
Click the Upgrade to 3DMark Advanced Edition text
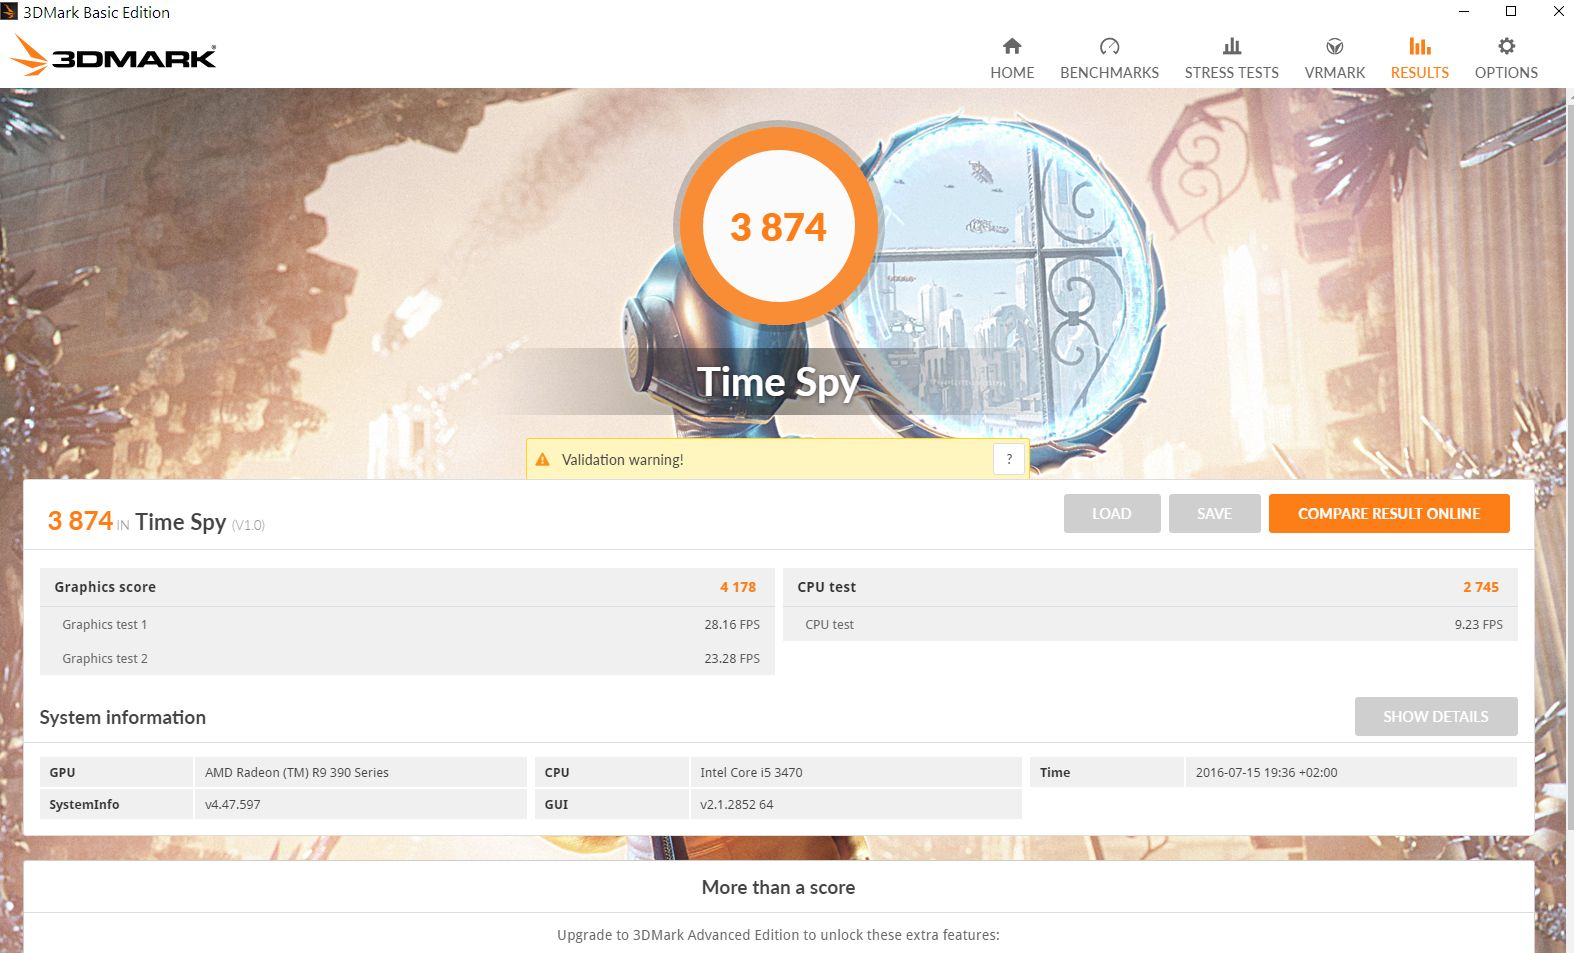(x=778, y=935)
